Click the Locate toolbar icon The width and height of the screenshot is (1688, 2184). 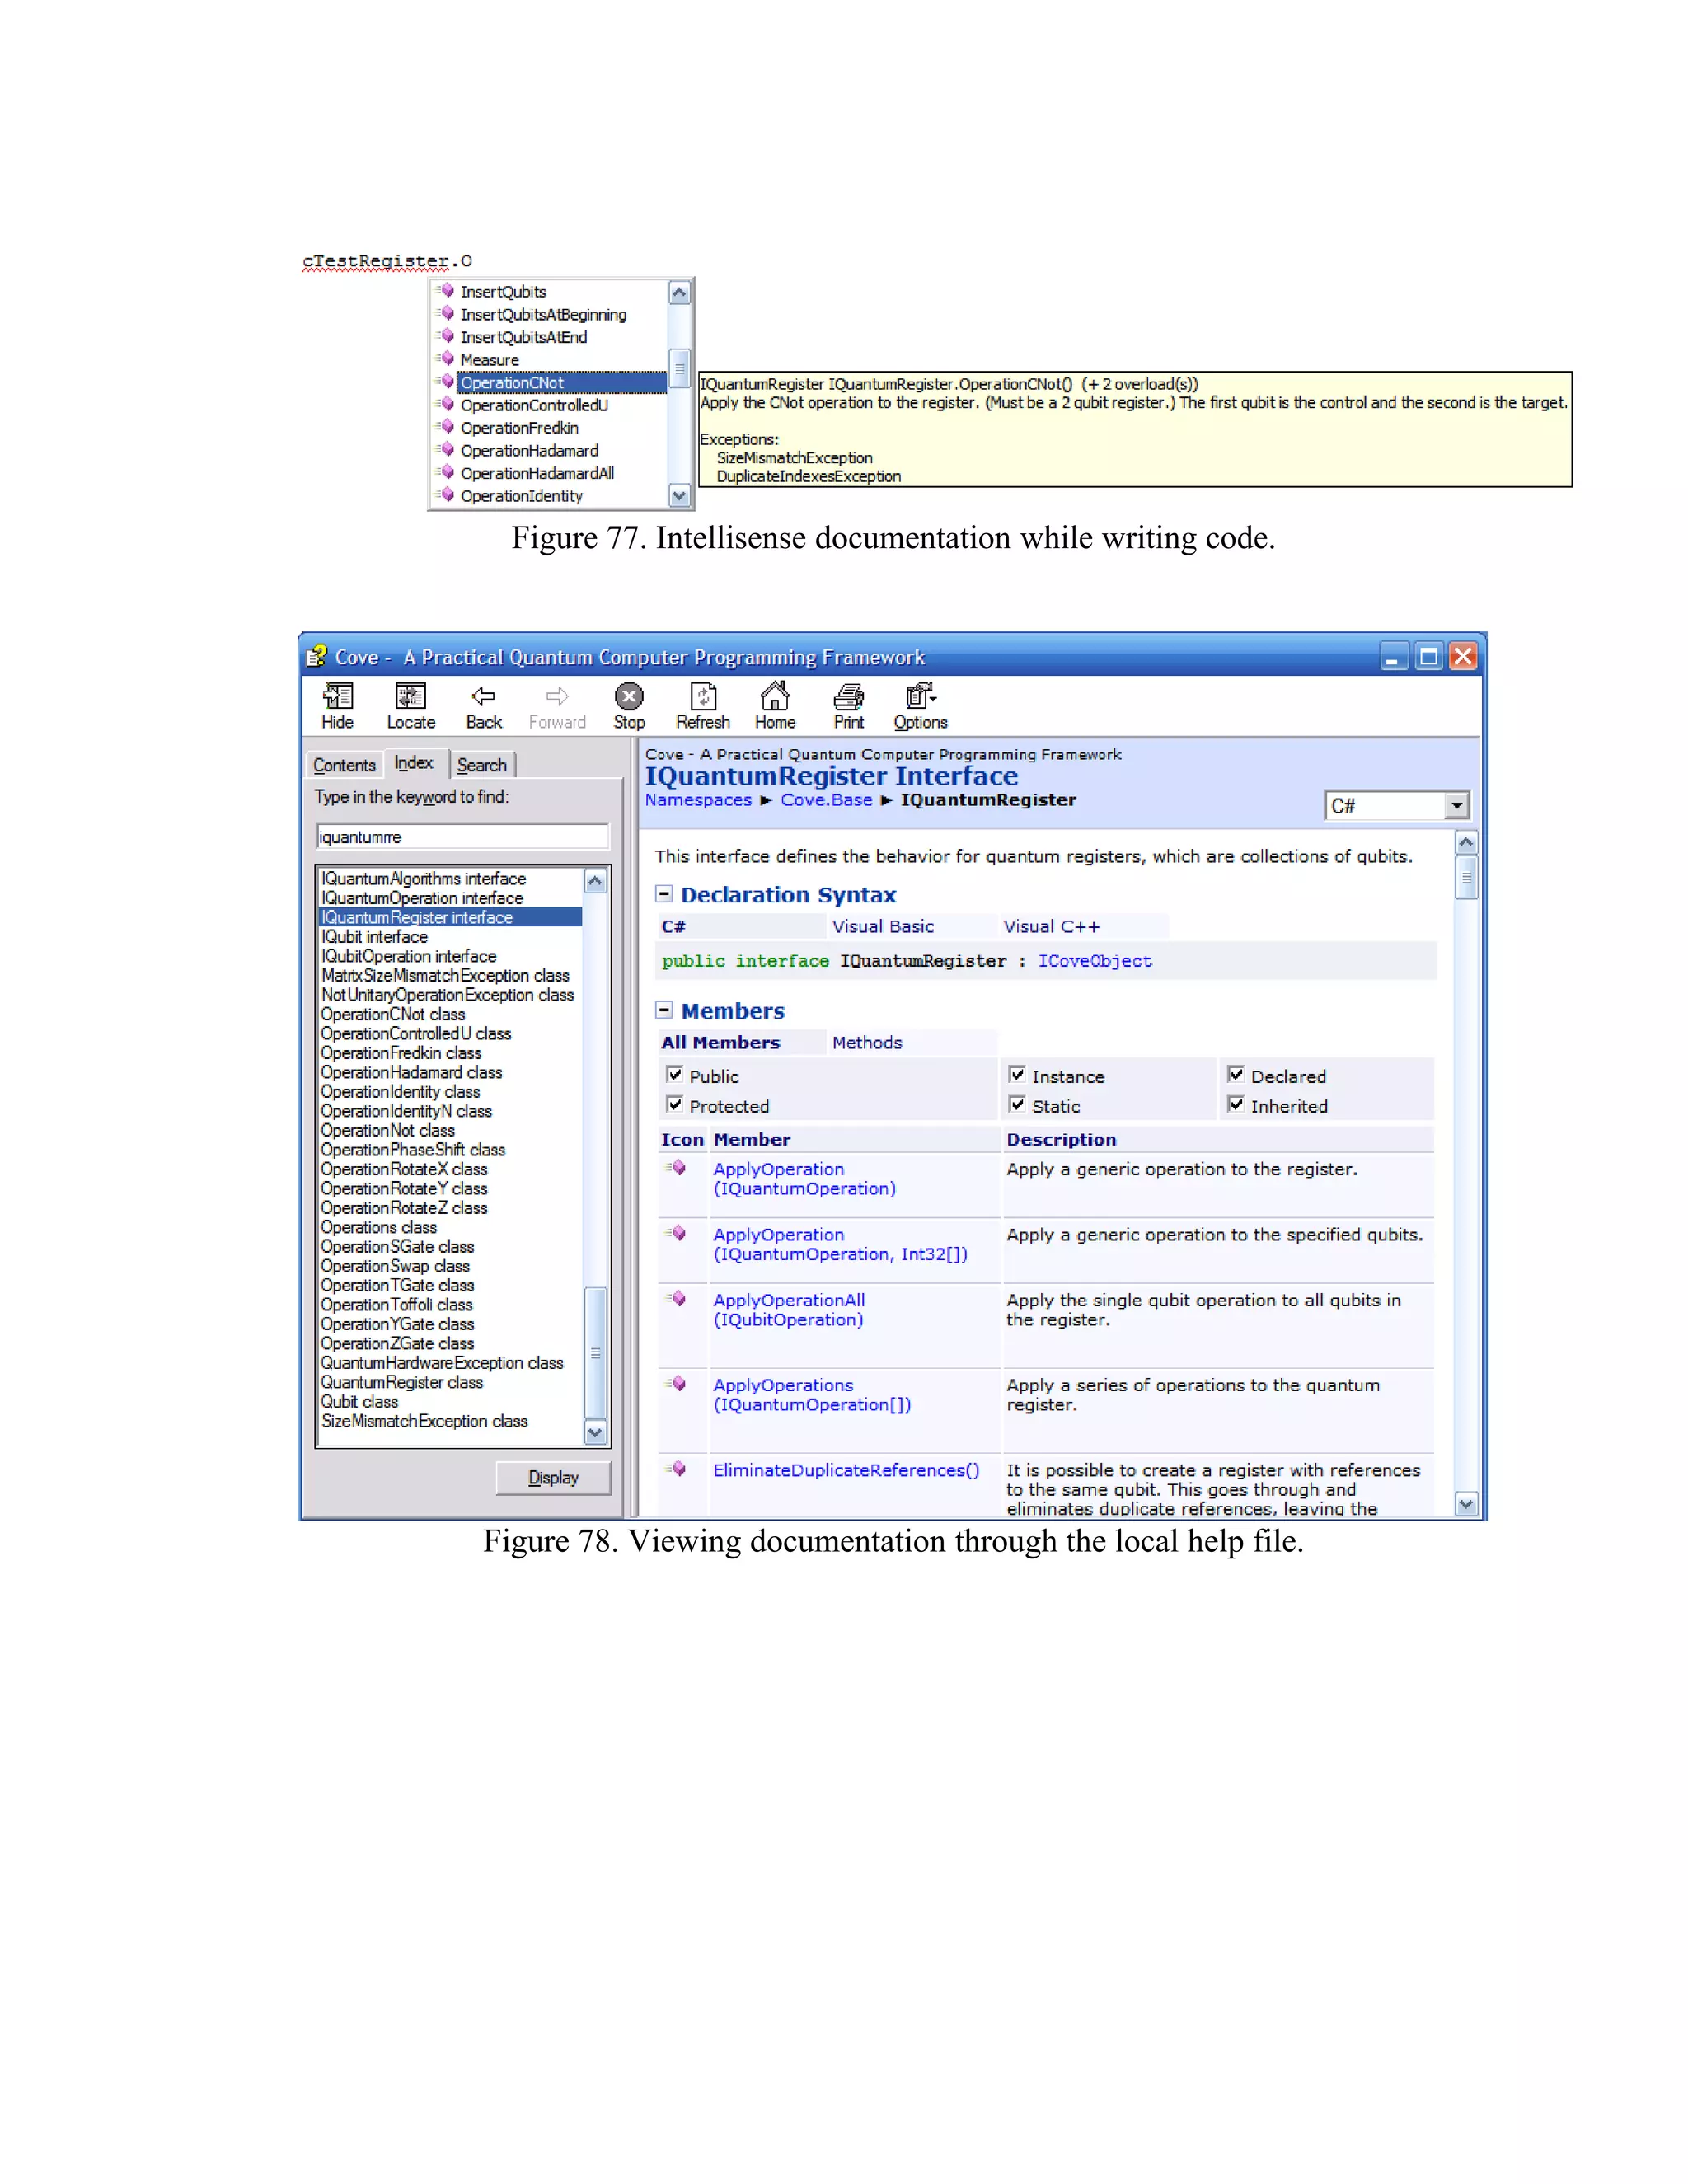point(411,705)
